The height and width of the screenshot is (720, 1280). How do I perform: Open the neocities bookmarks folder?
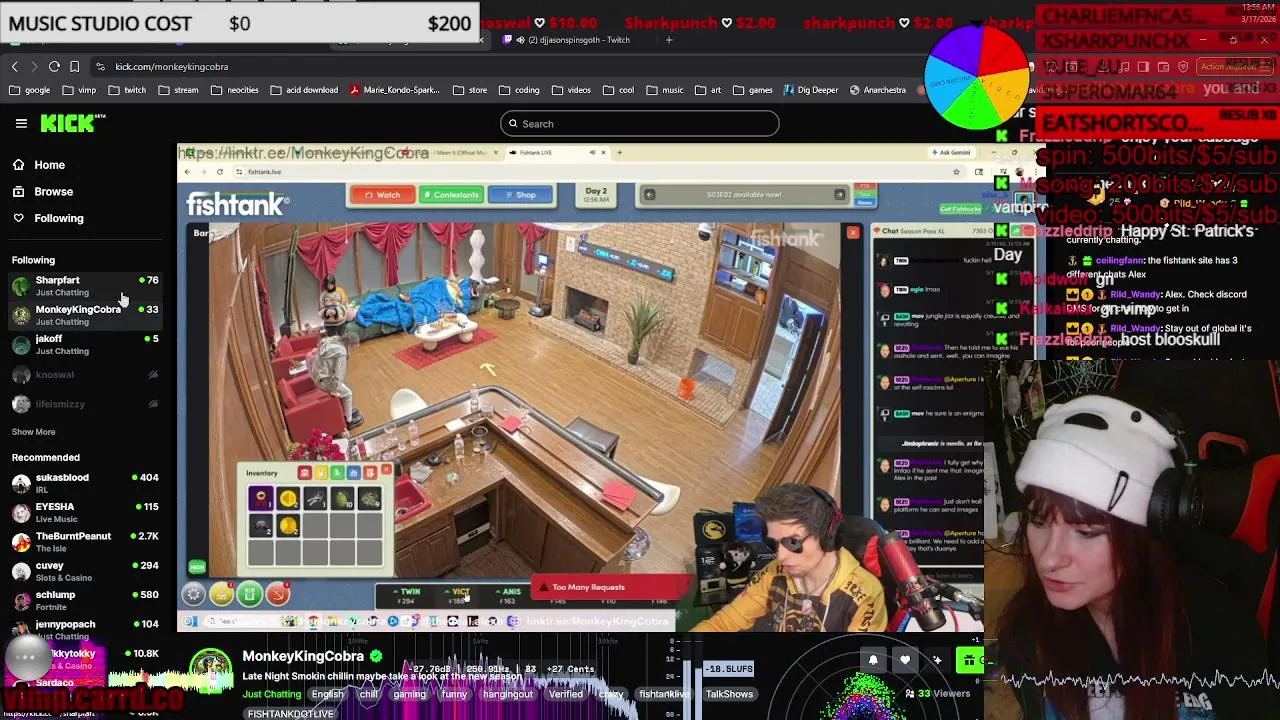234,90
